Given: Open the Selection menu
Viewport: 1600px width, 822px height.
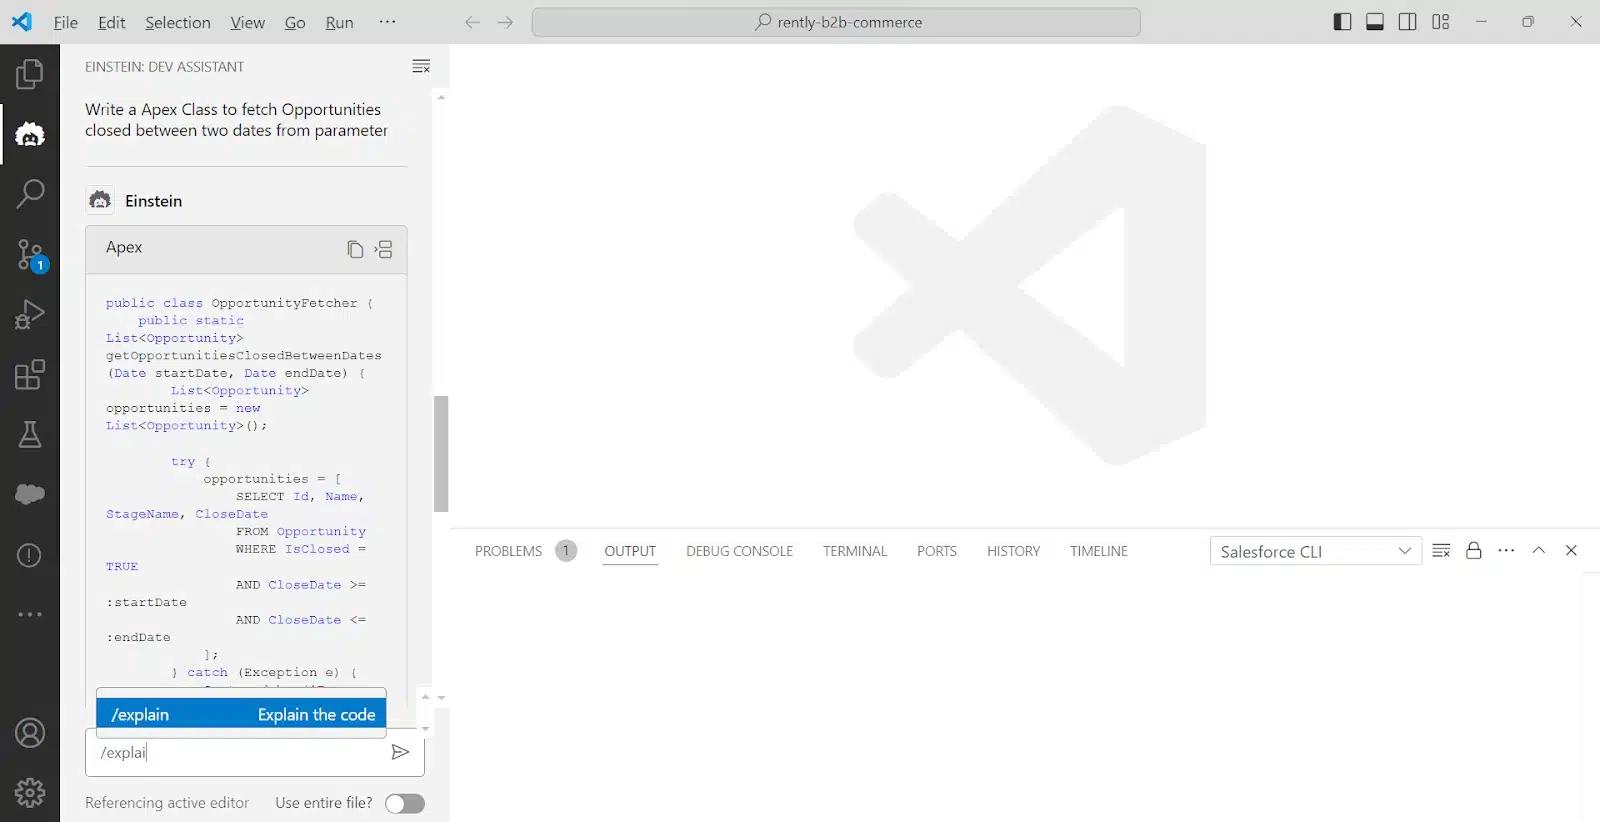Looking at the screenshot, I should pyautogui.click(x=178, y=22).
